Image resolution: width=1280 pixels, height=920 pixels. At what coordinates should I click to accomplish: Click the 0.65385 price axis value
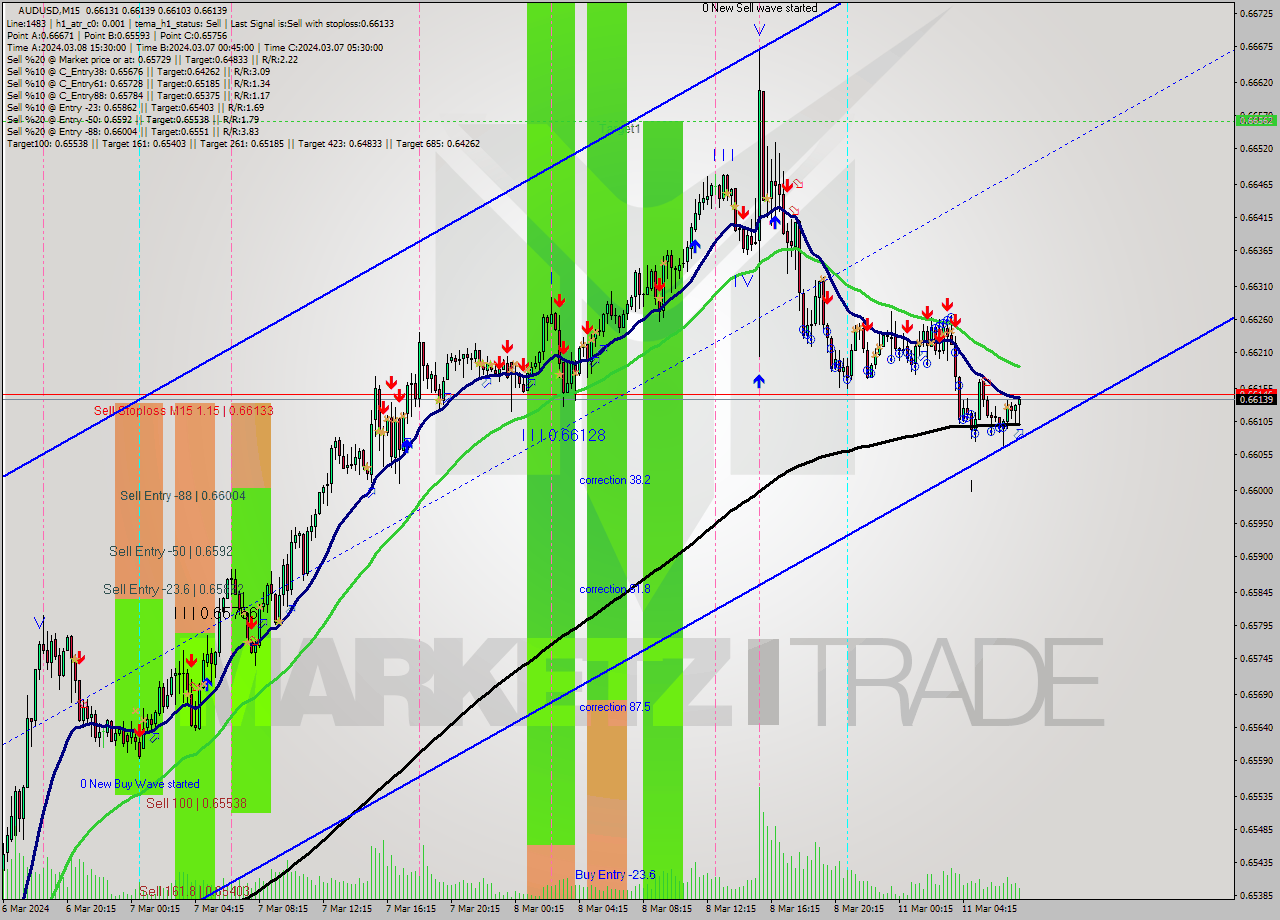1256,895
